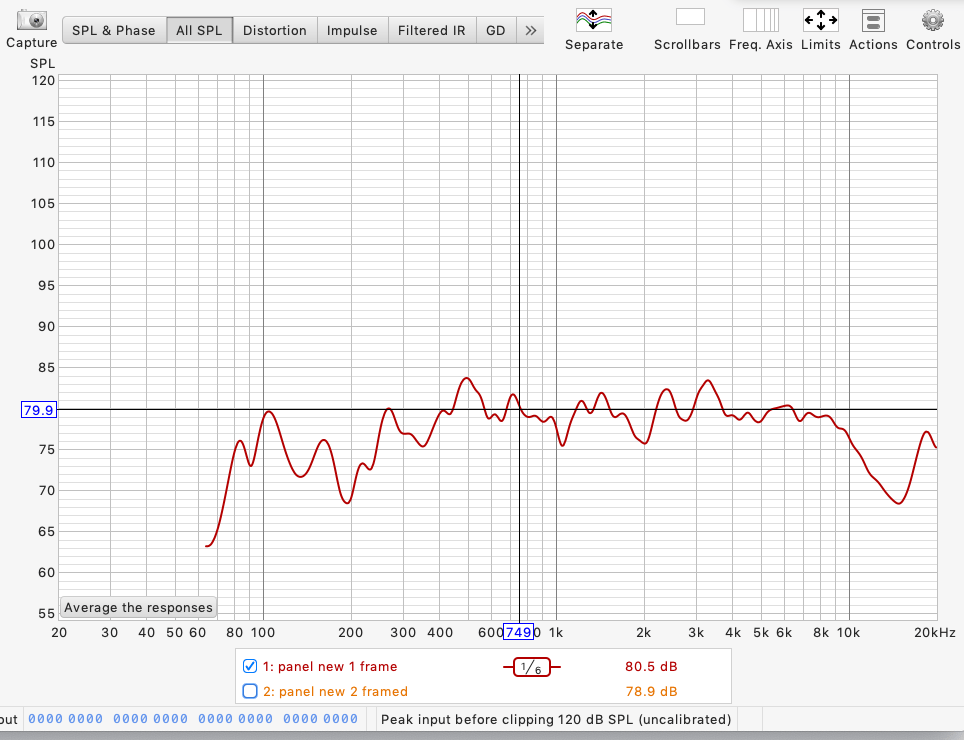964x740 pixels.
Task: Click the SPL axis label
Action: 42,63
